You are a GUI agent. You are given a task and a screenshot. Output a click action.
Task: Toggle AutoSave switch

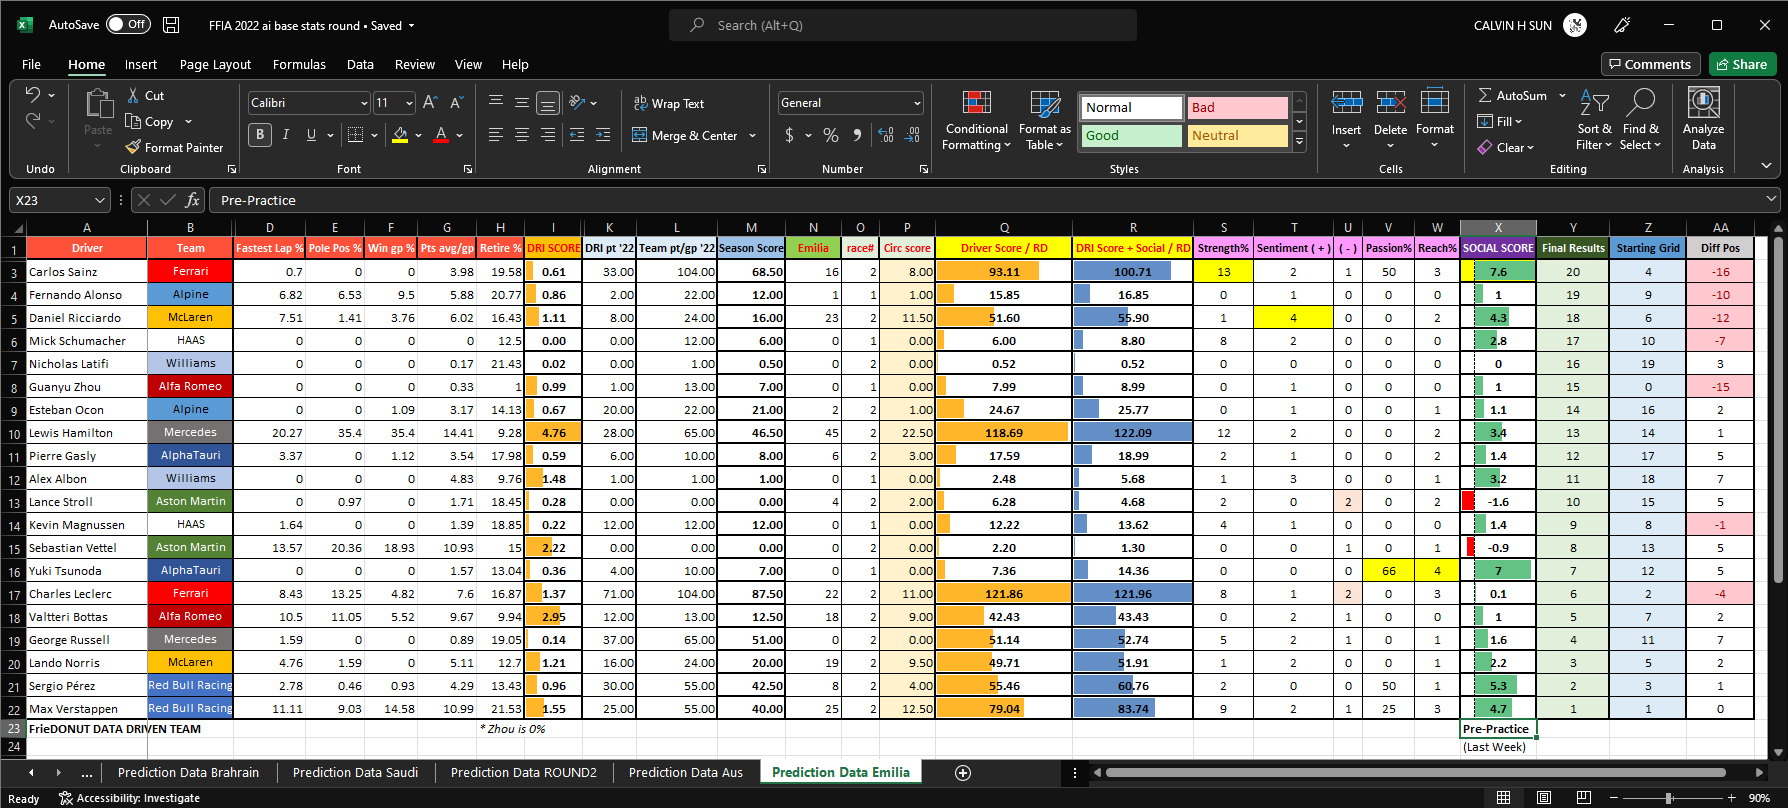coord(128,25)
